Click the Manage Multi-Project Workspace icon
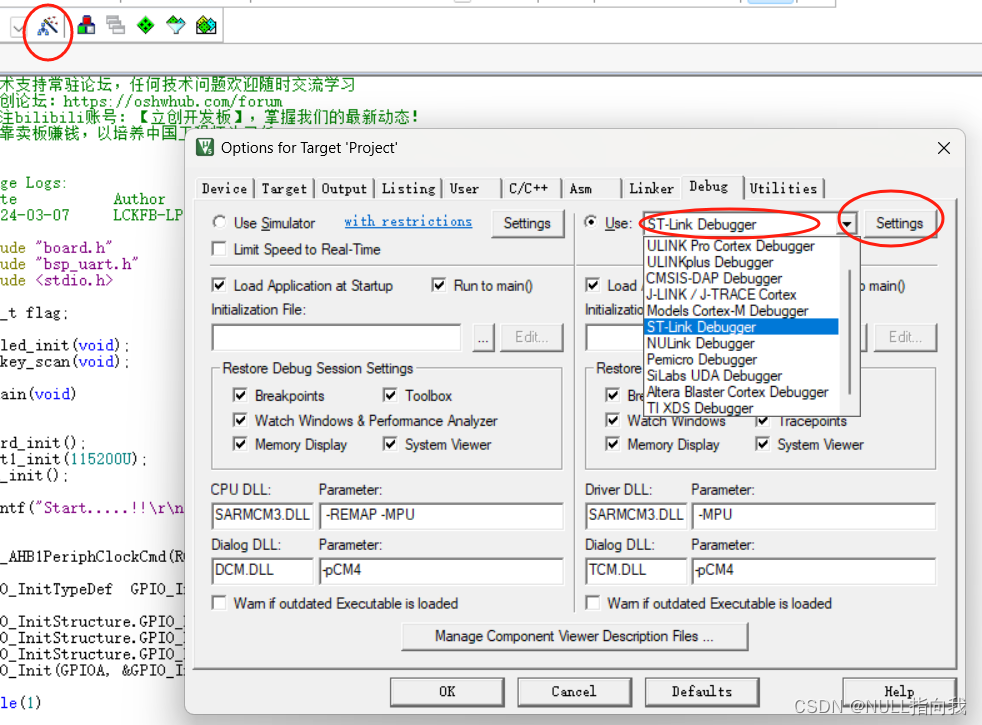Screen dimensions: 982x725 (x=115, y=26)
